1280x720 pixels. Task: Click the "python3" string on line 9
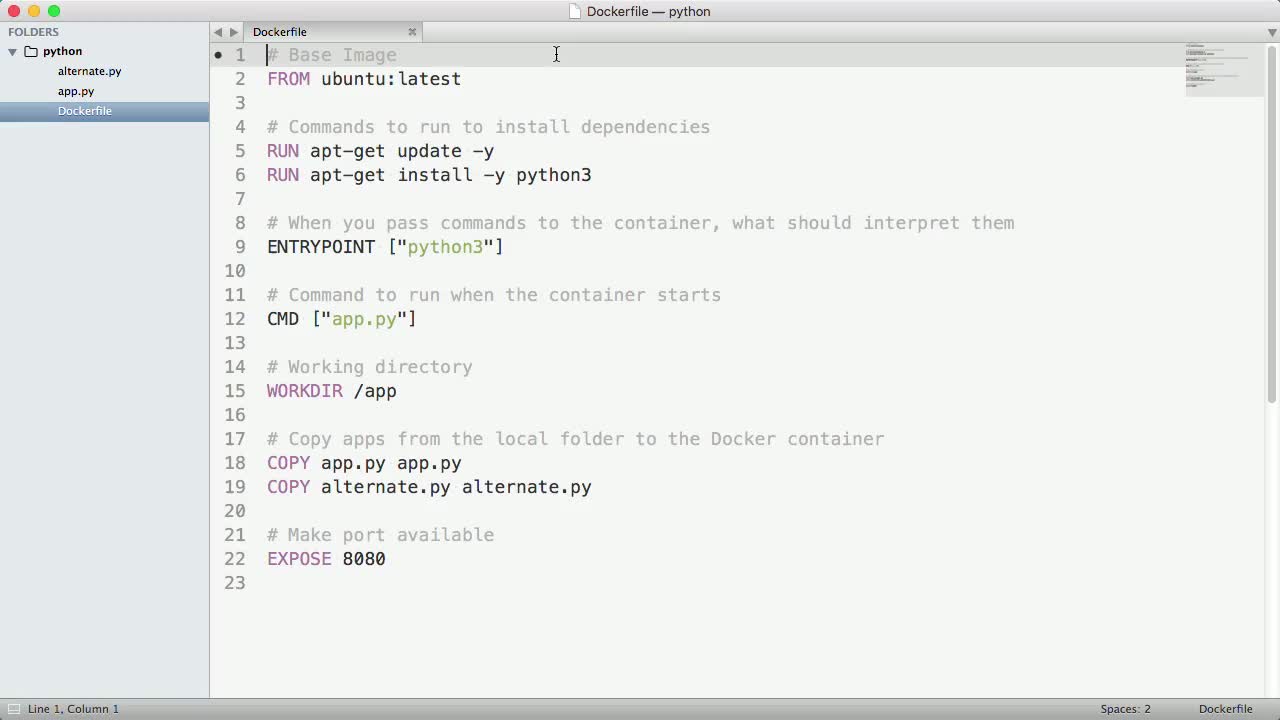click(445, 247)
